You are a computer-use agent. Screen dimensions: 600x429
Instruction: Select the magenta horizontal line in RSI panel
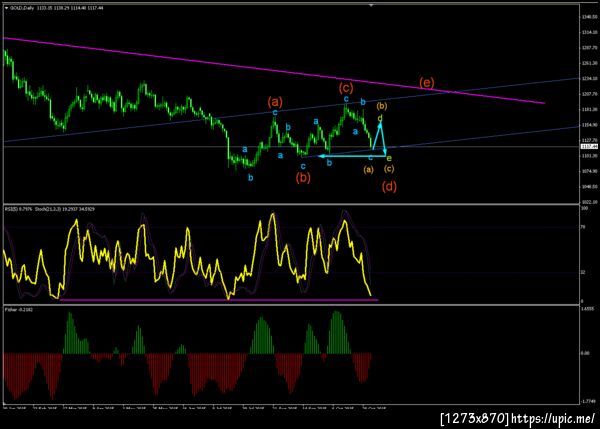(218, 300)
